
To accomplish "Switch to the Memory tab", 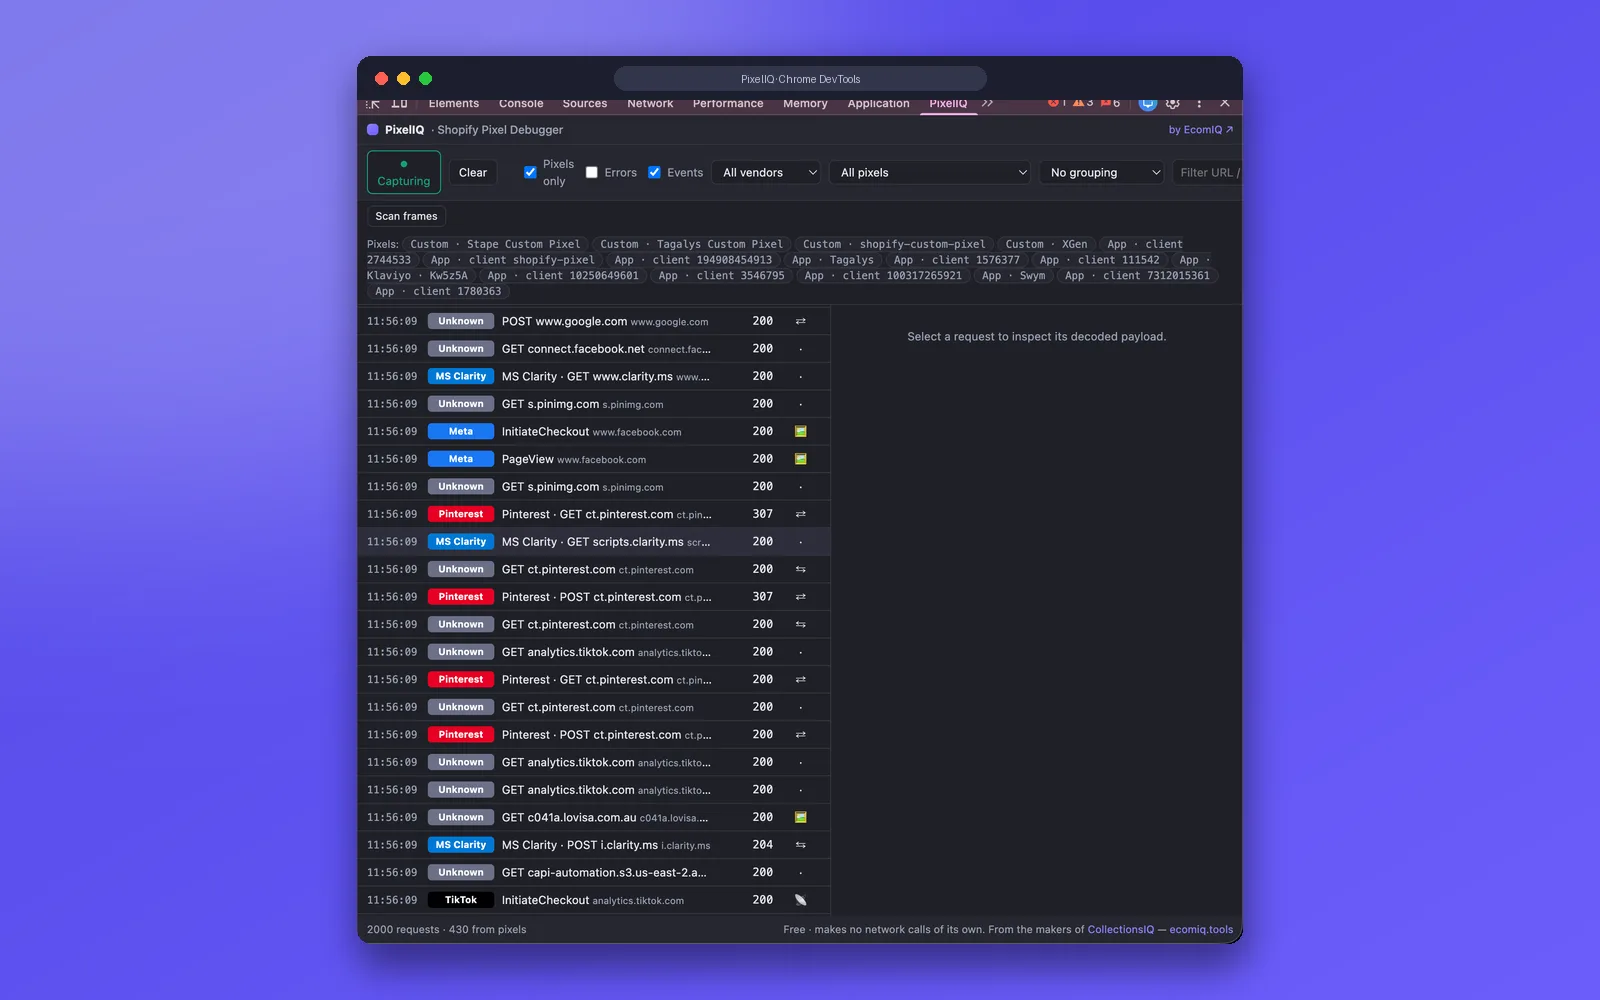I will (805, 103).
